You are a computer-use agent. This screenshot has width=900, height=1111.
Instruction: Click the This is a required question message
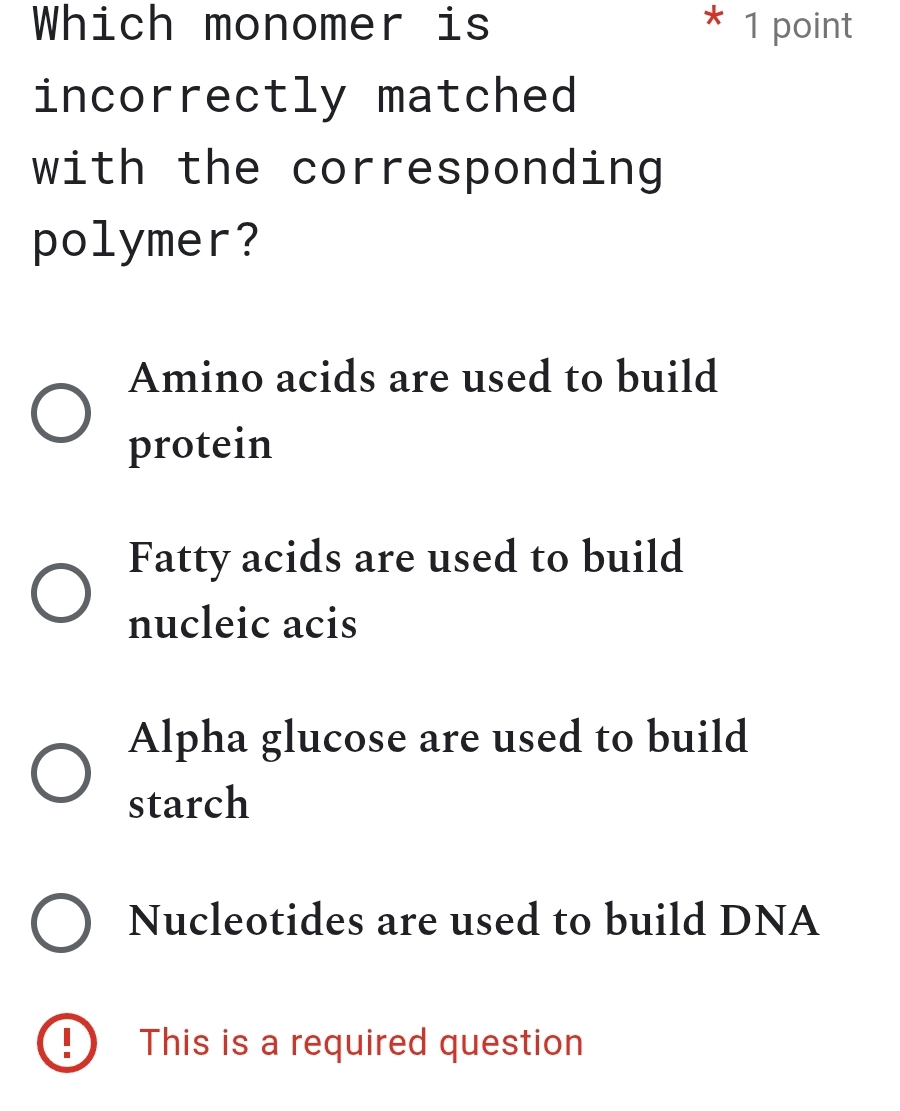click(x=363, y=1042)
